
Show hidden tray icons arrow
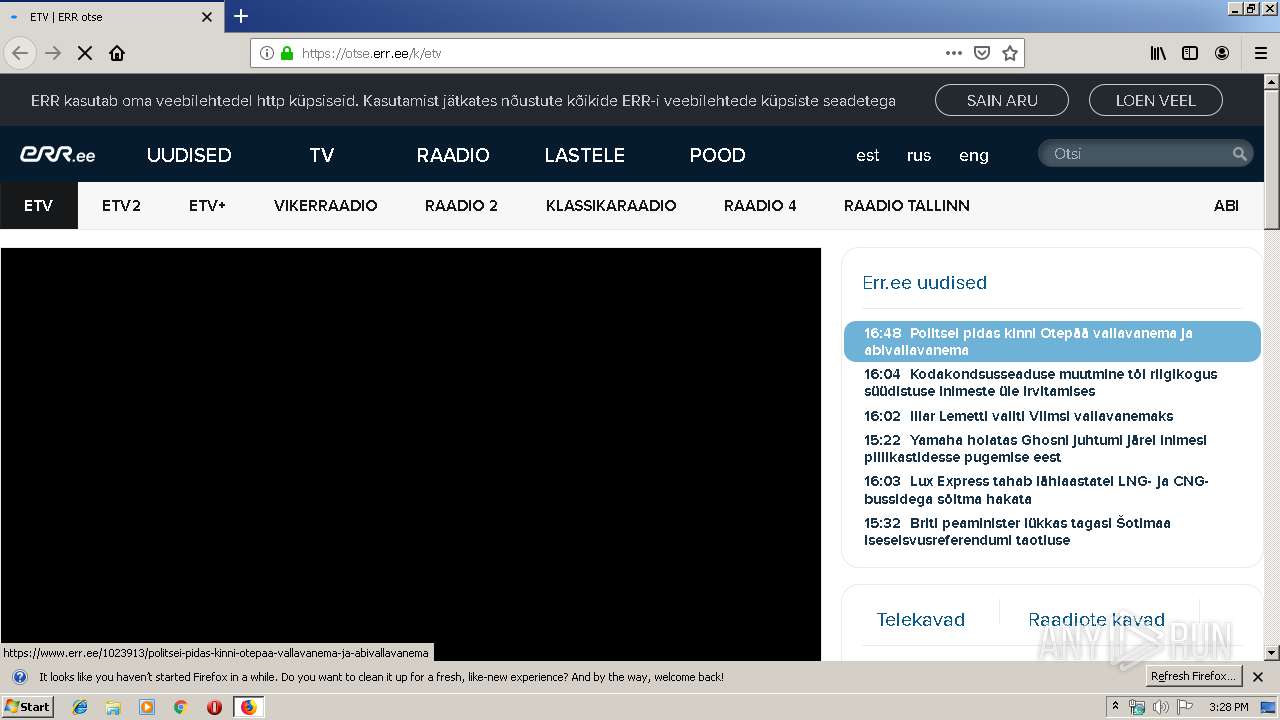[1116, 707]
